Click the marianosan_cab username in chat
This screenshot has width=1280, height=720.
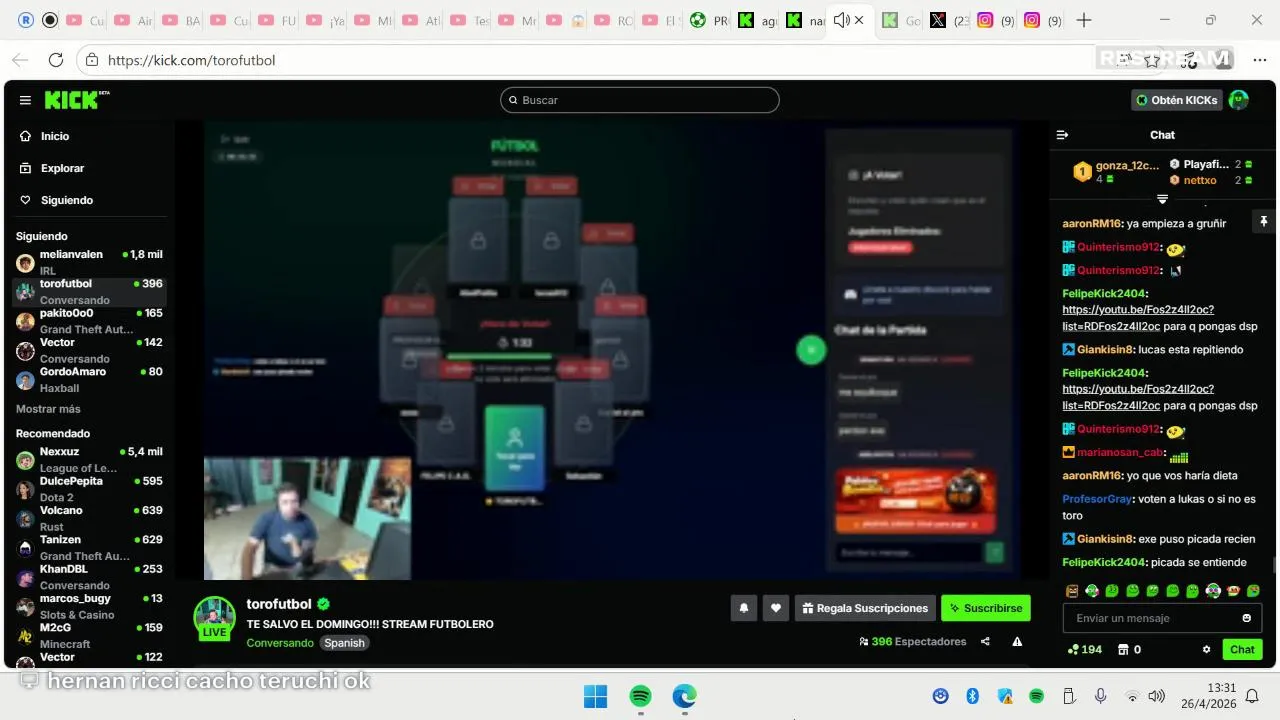pyautogui.click(x=1121, y=452)
